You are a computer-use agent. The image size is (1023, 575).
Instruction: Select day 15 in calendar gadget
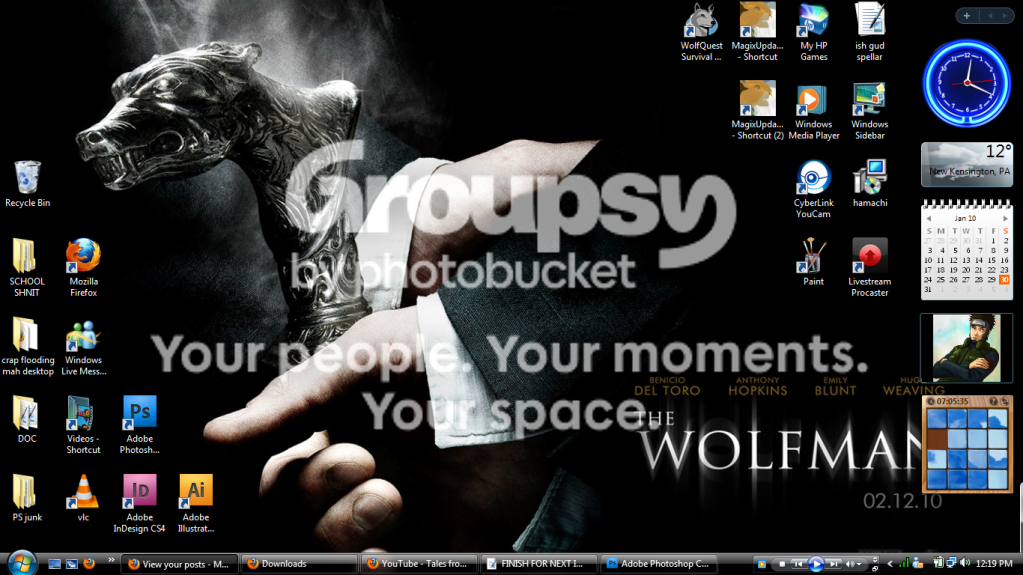click(x=992, y=260)
